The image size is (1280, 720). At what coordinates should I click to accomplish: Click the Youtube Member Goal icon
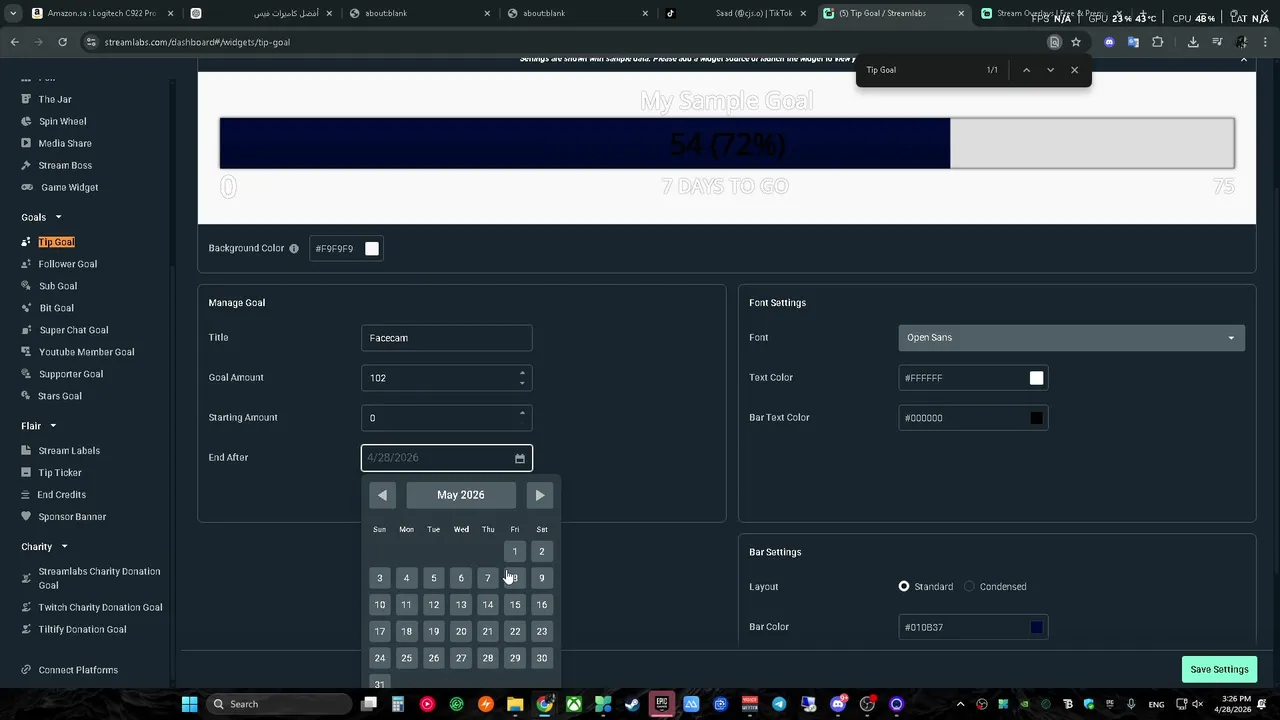[x=27, y=352]
